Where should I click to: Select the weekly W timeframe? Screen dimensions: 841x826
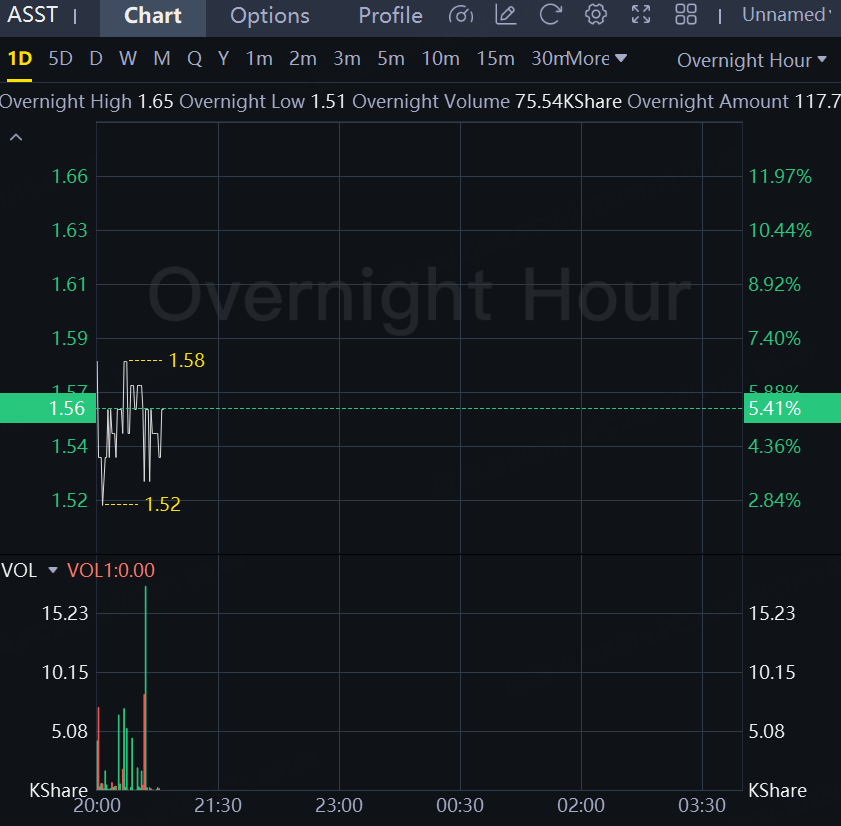128,59
